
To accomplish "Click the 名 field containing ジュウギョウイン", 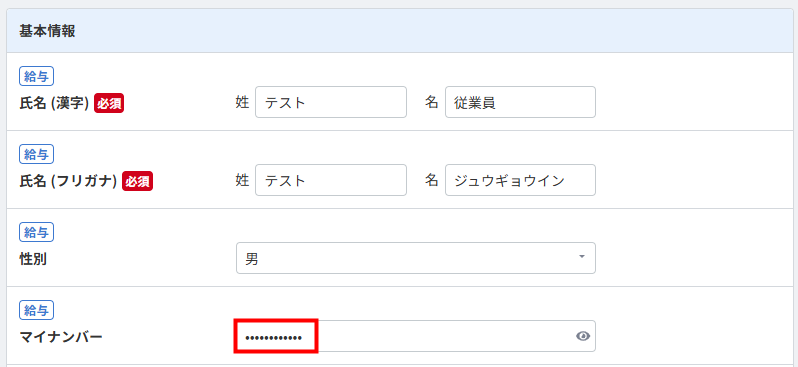I will click(520, 180).
